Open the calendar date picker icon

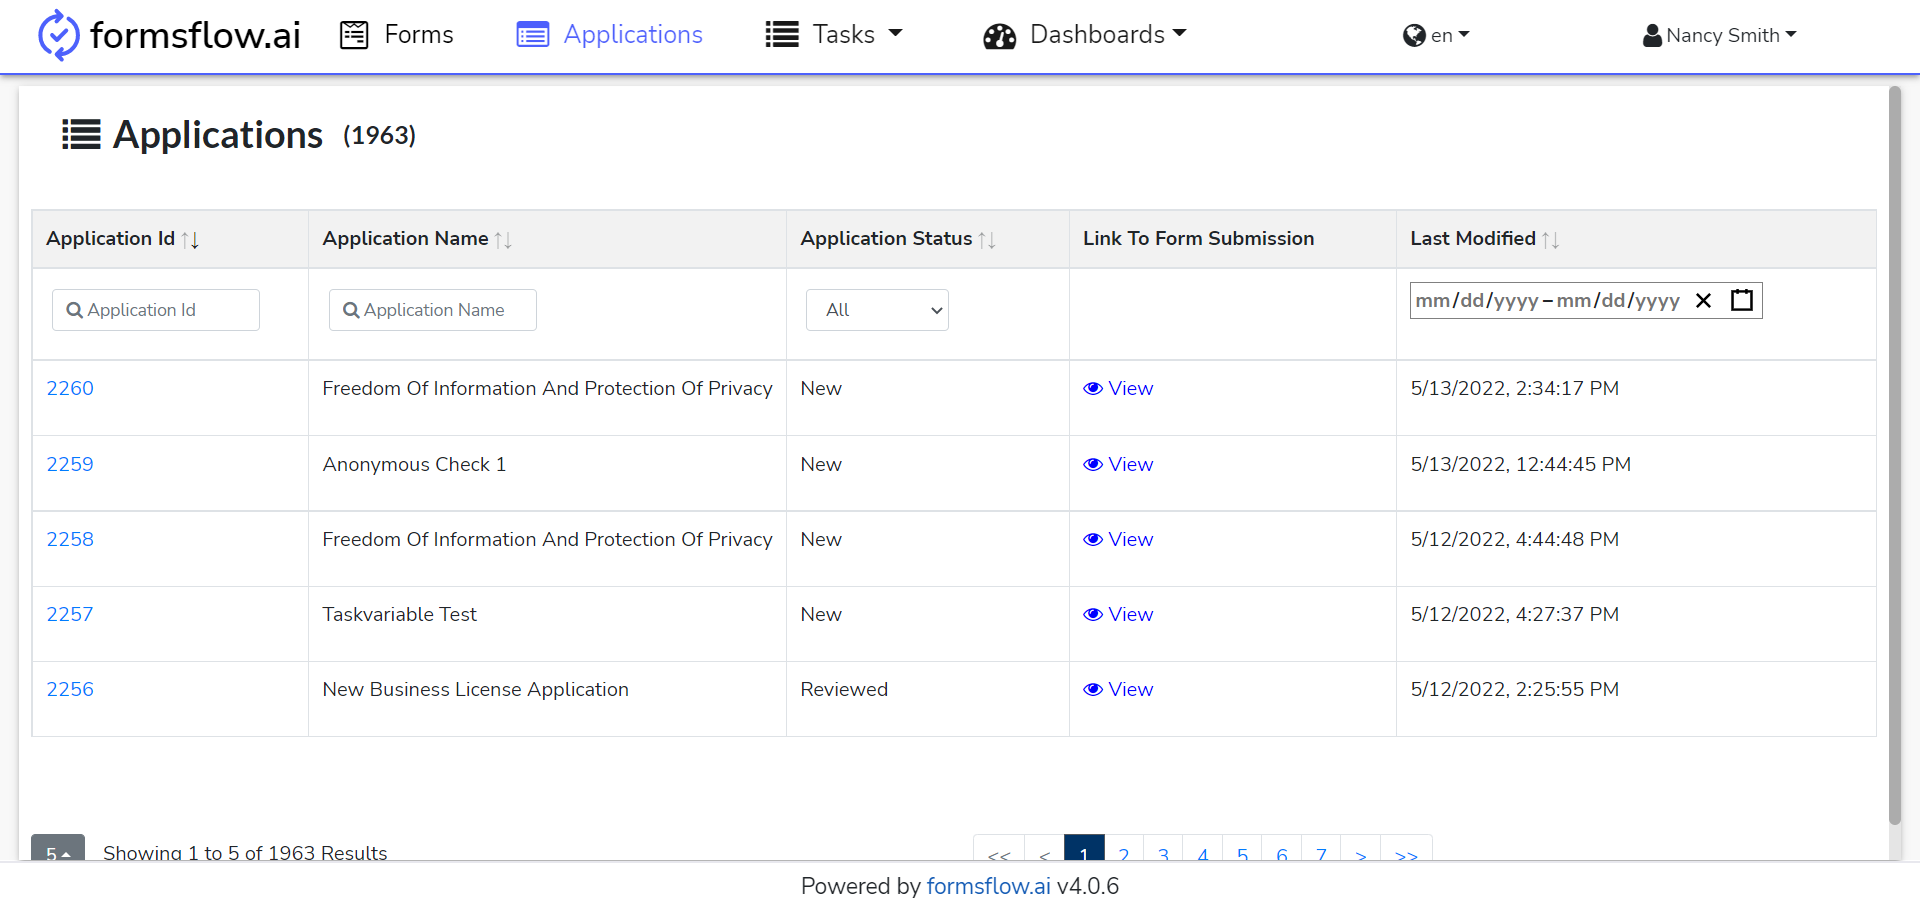1742,300
